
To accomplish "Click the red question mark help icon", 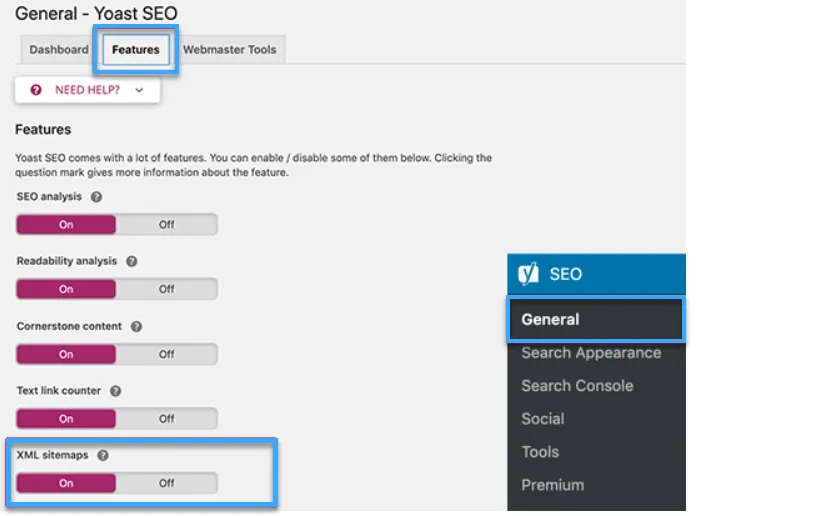I will click(36, 90).
